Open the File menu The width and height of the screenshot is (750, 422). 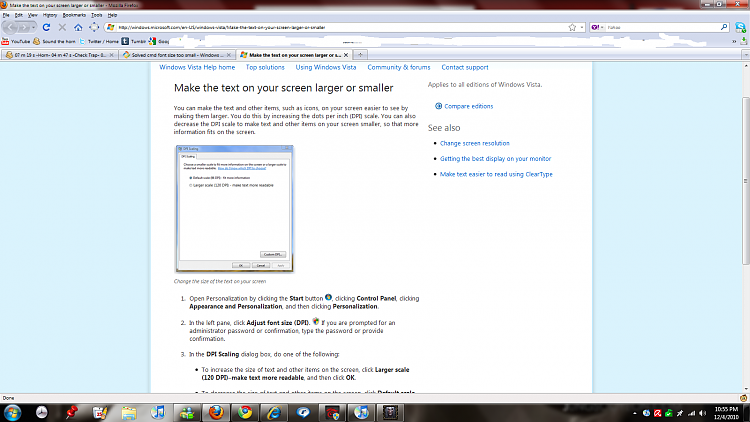click(6, 15)
